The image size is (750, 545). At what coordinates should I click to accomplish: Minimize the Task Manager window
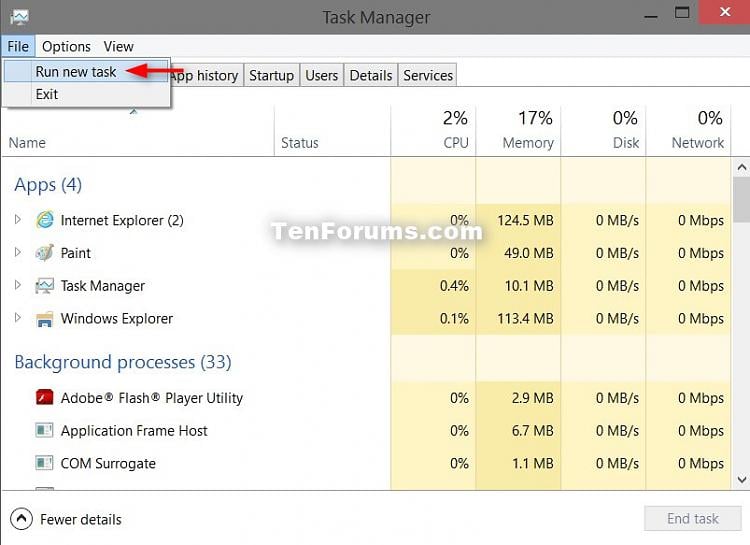click(651, 14)
